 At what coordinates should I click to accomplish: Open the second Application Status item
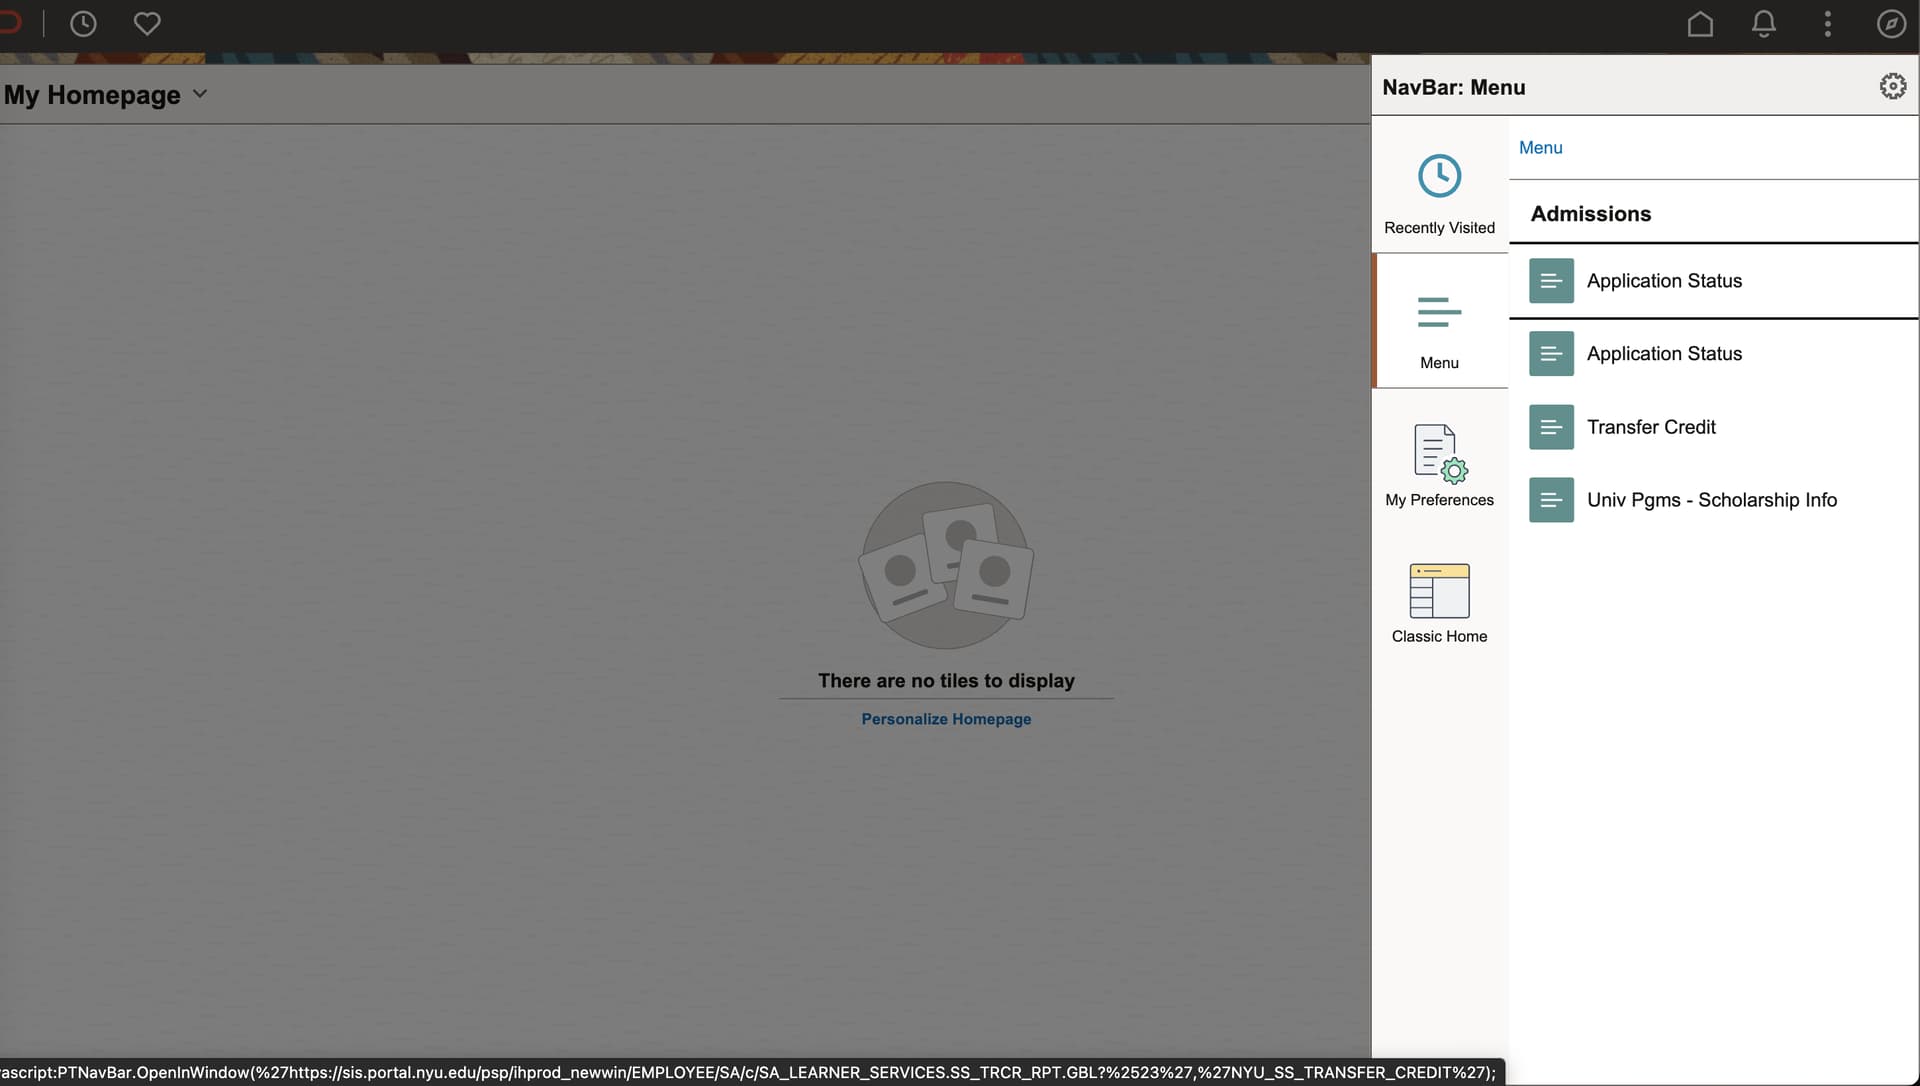[1664, 354]
